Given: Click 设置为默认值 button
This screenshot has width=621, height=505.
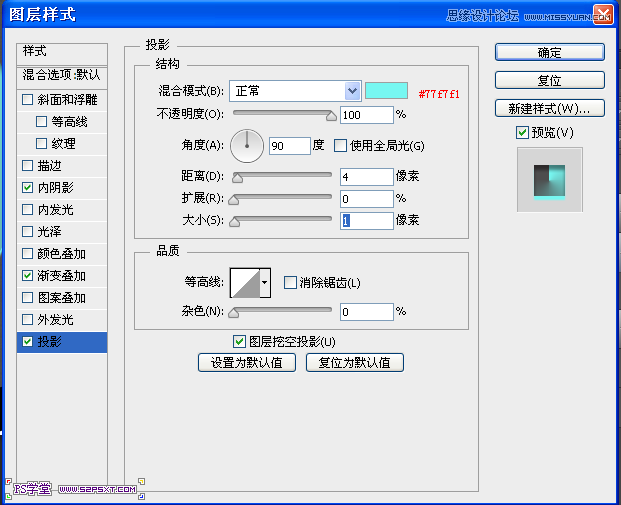Looking at the screenshot, I should (247, 362).
